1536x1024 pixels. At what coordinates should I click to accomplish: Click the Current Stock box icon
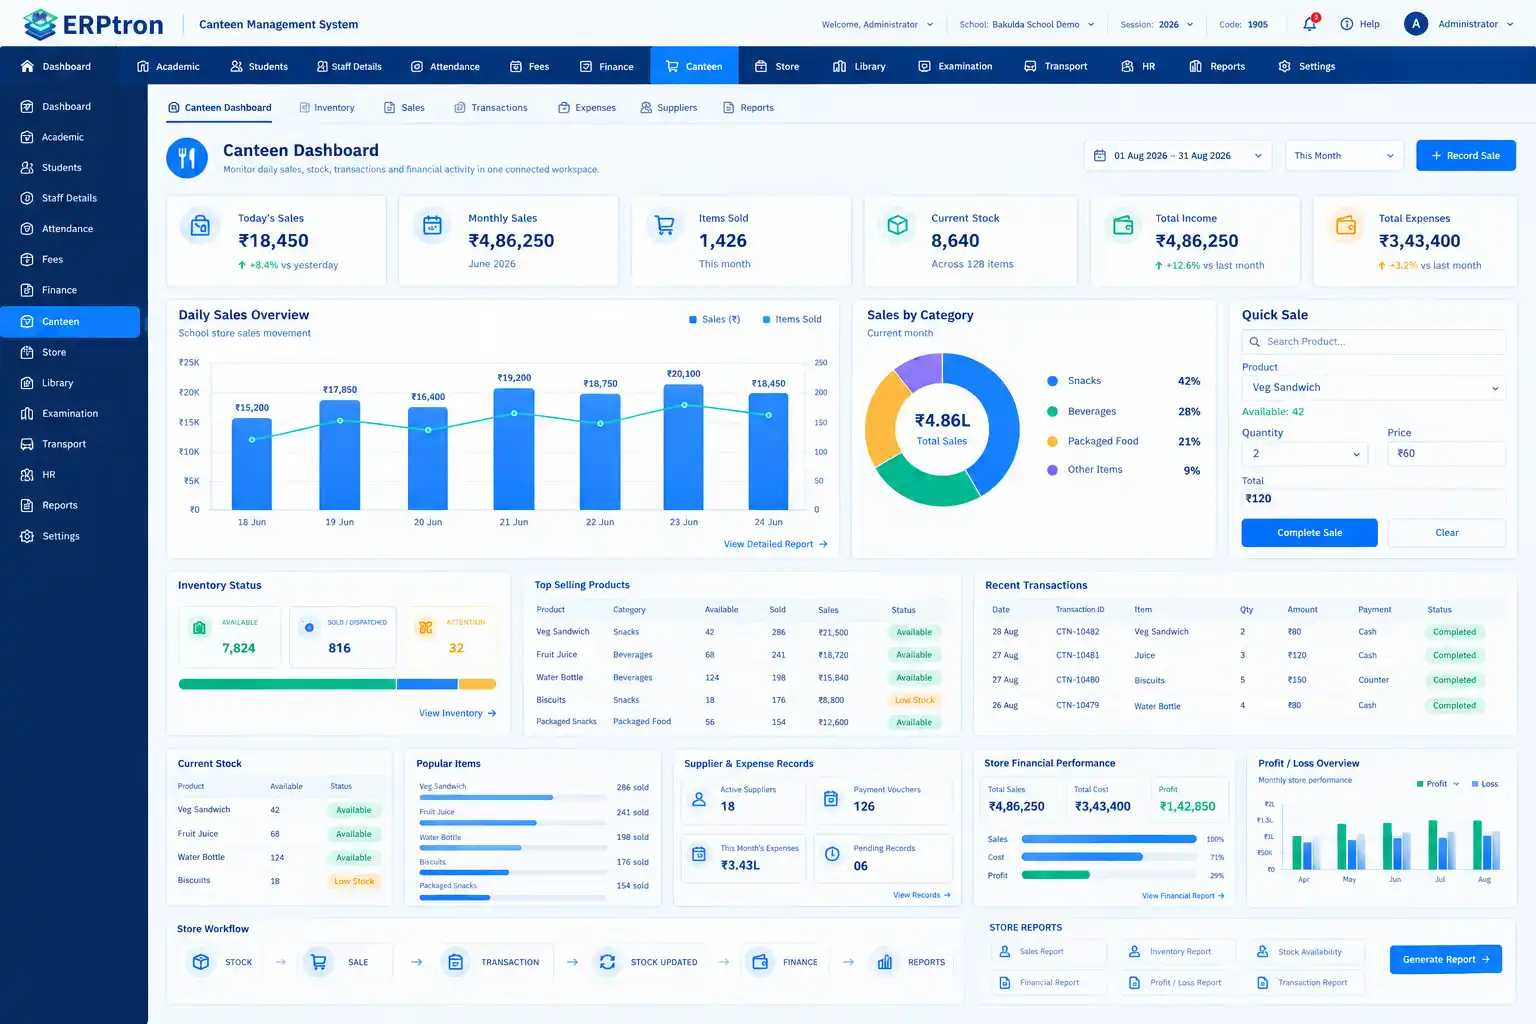897,226
